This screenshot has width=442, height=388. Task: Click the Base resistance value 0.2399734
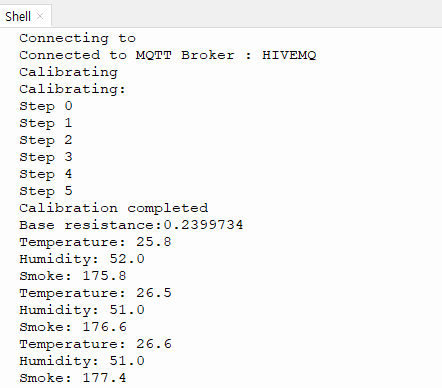[203, 225]
